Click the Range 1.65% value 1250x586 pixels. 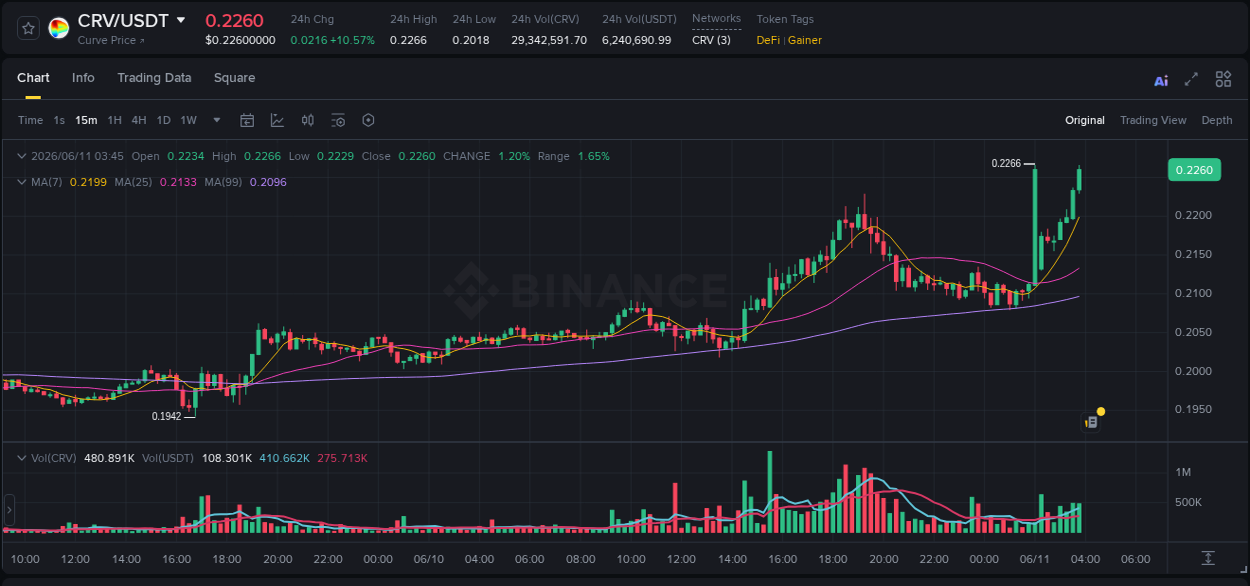point(594,156)
